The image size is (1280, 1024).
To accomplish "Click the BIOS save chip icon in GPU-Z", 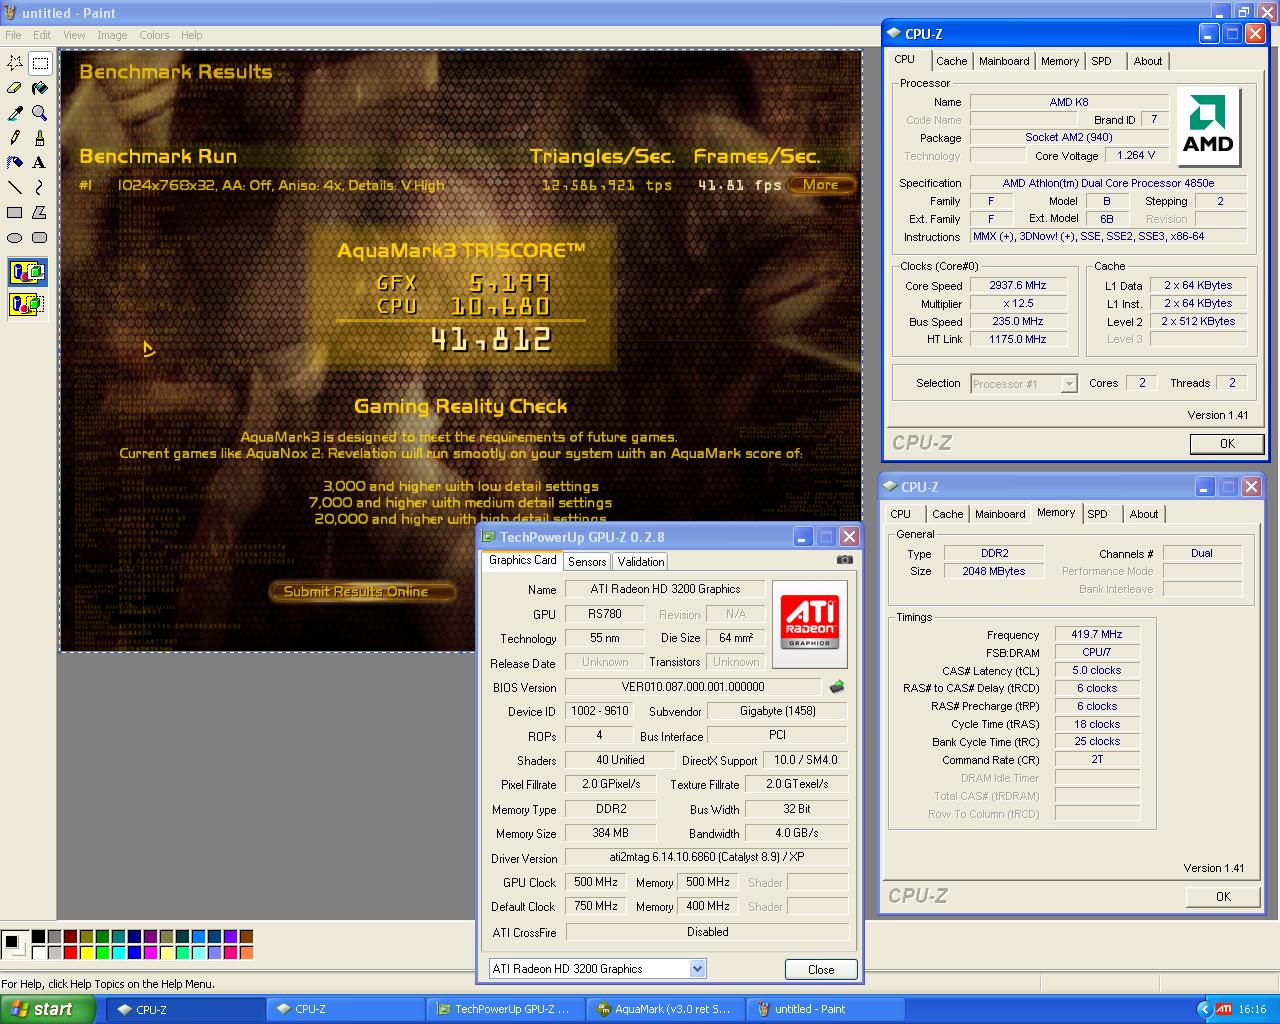I will pos(837,687).
